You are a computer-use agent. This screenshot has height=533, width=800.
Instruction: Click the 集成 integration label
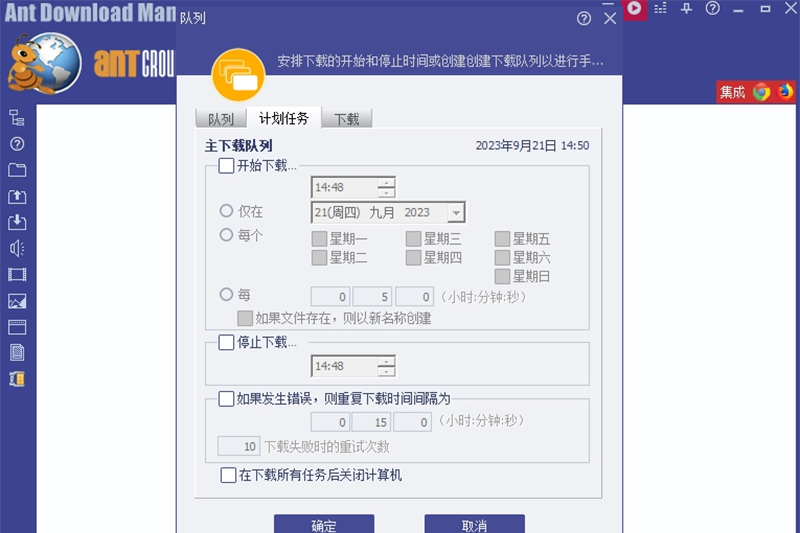pos(732,92)
